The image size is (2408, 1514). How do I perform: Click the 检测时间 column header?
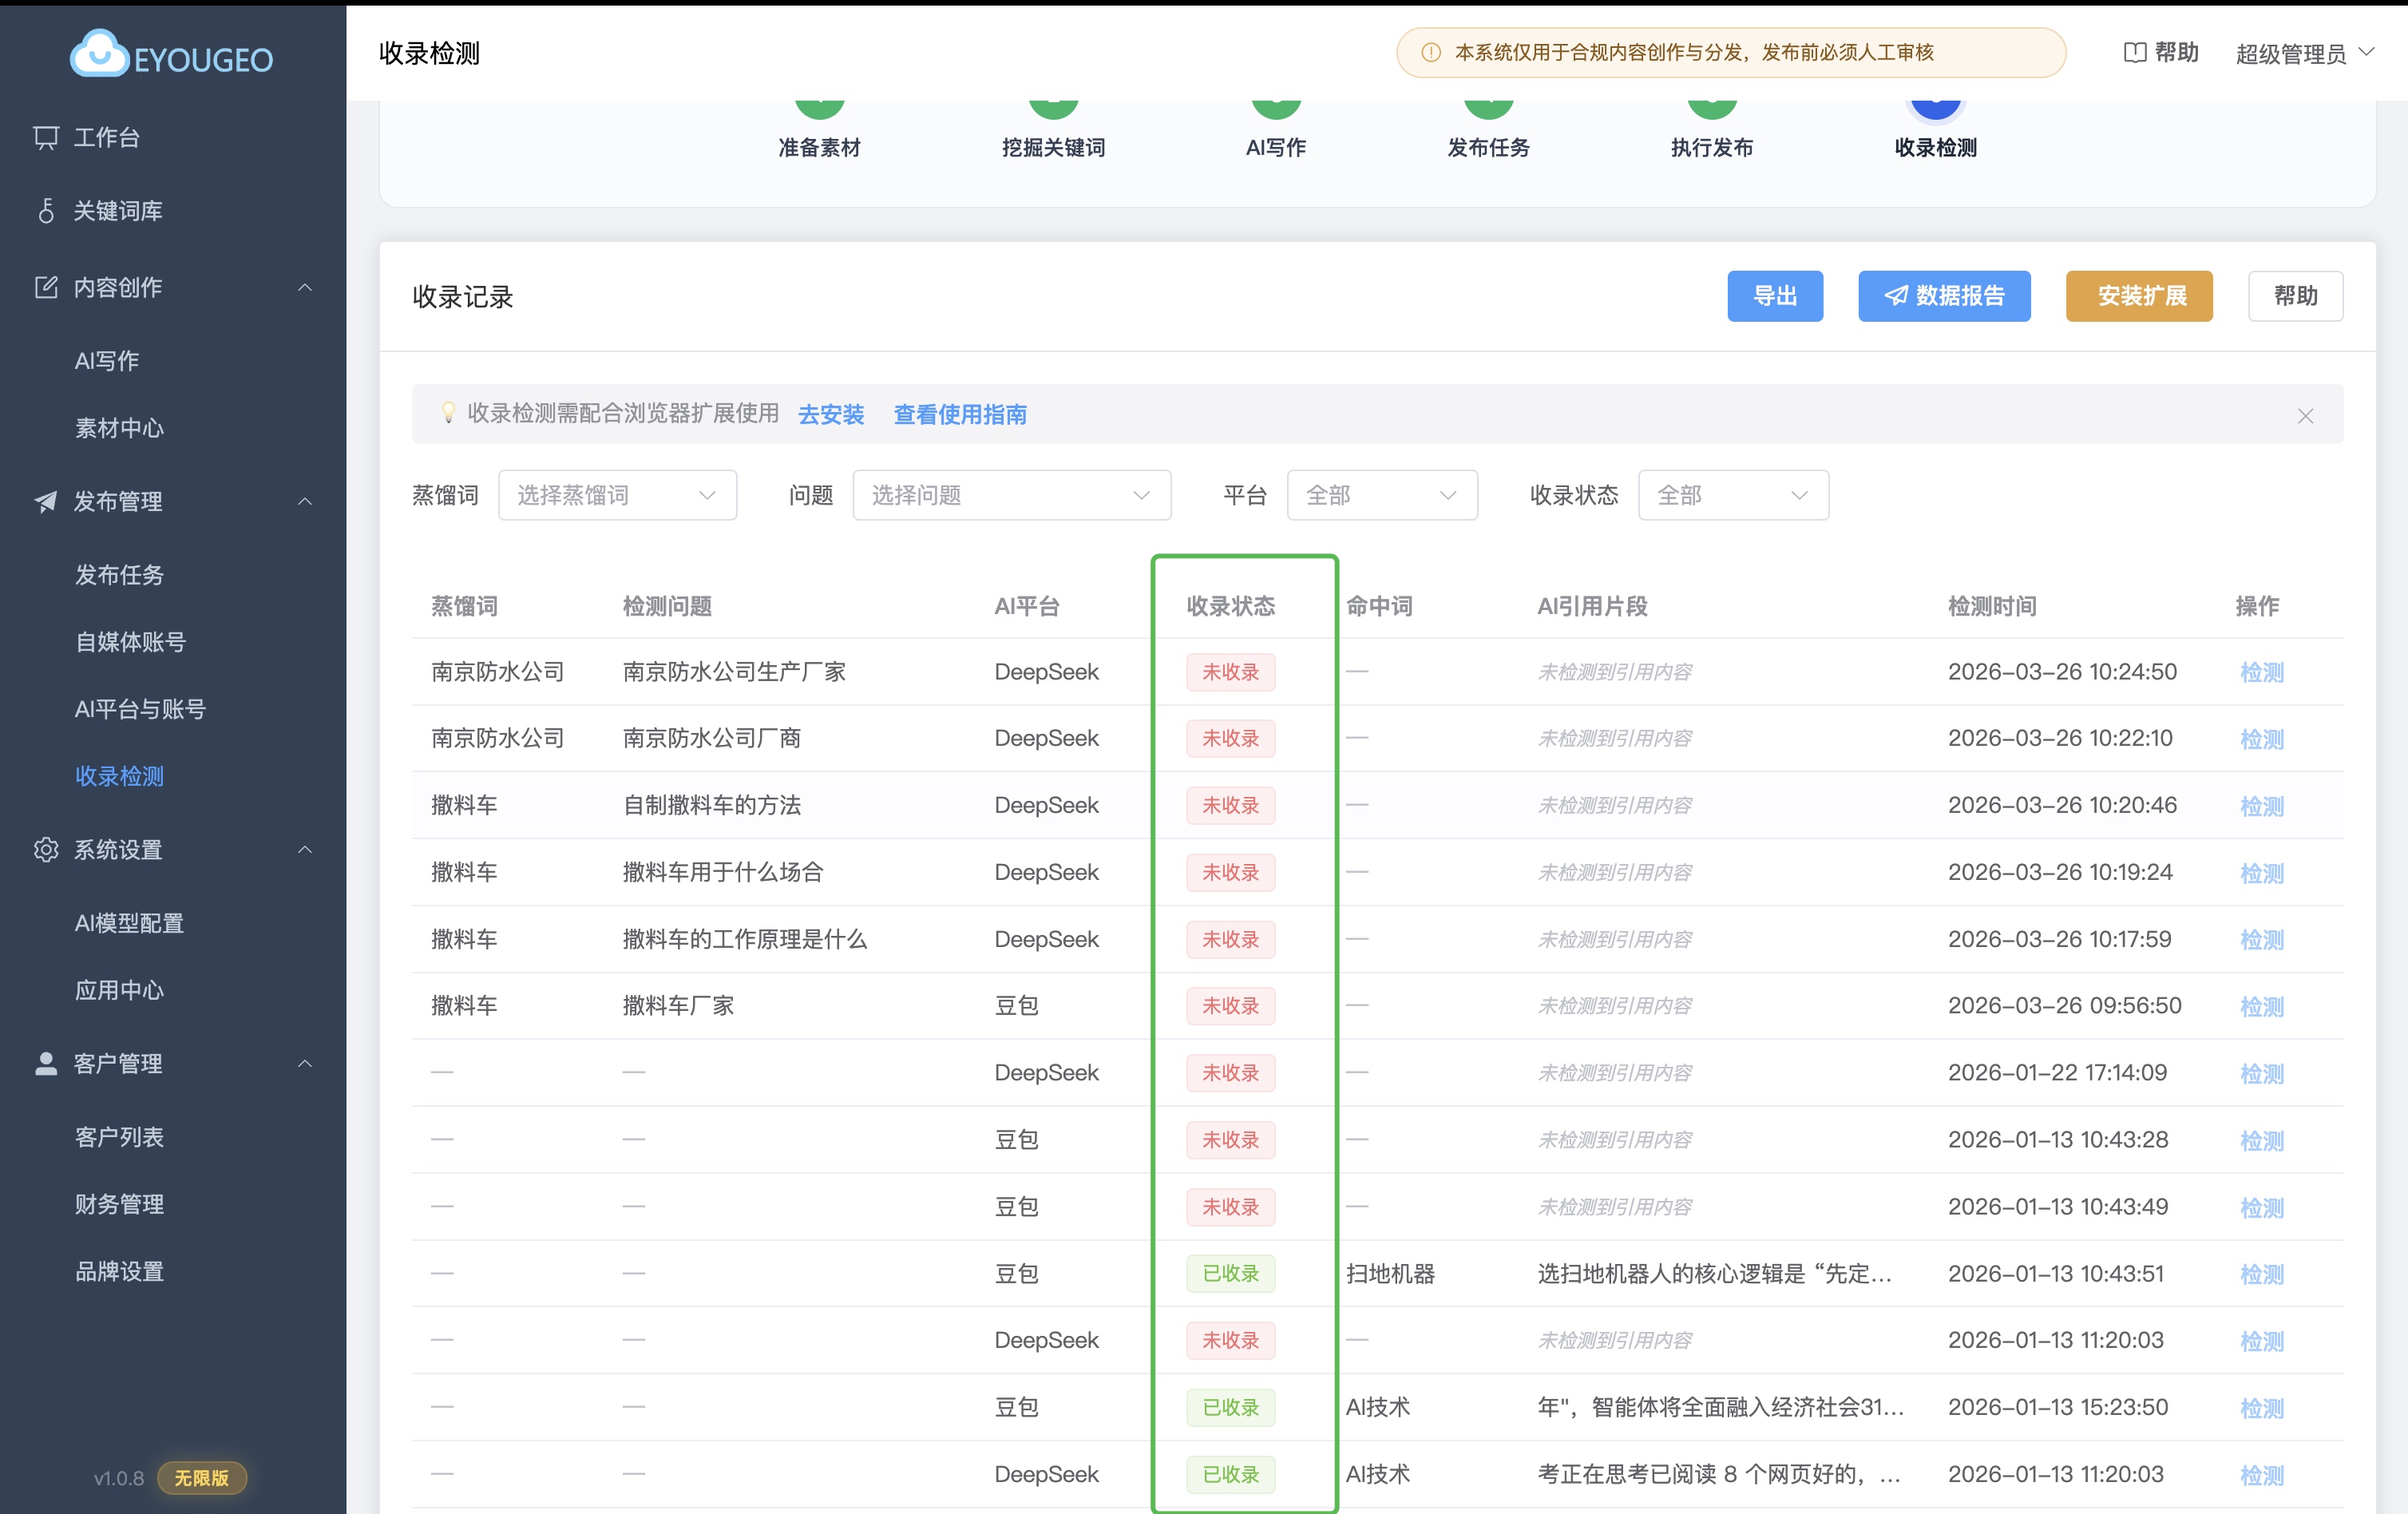[1992, 606]
